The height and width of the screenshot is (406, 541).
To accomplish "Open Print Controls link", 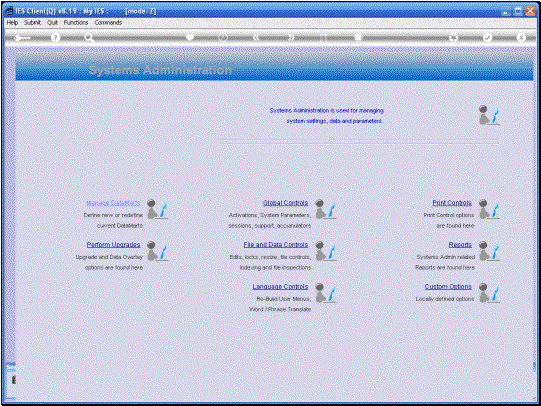I will [452, 203].
